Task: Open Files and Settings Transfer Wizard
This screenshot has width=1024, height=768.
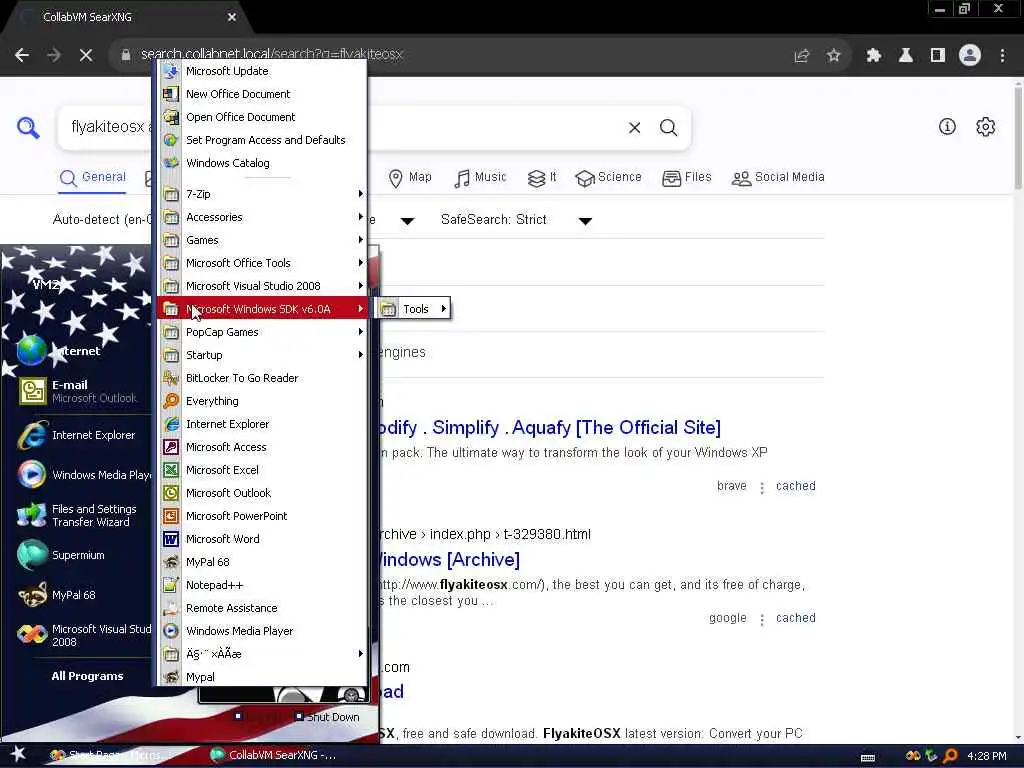Action: pos(82,515)
